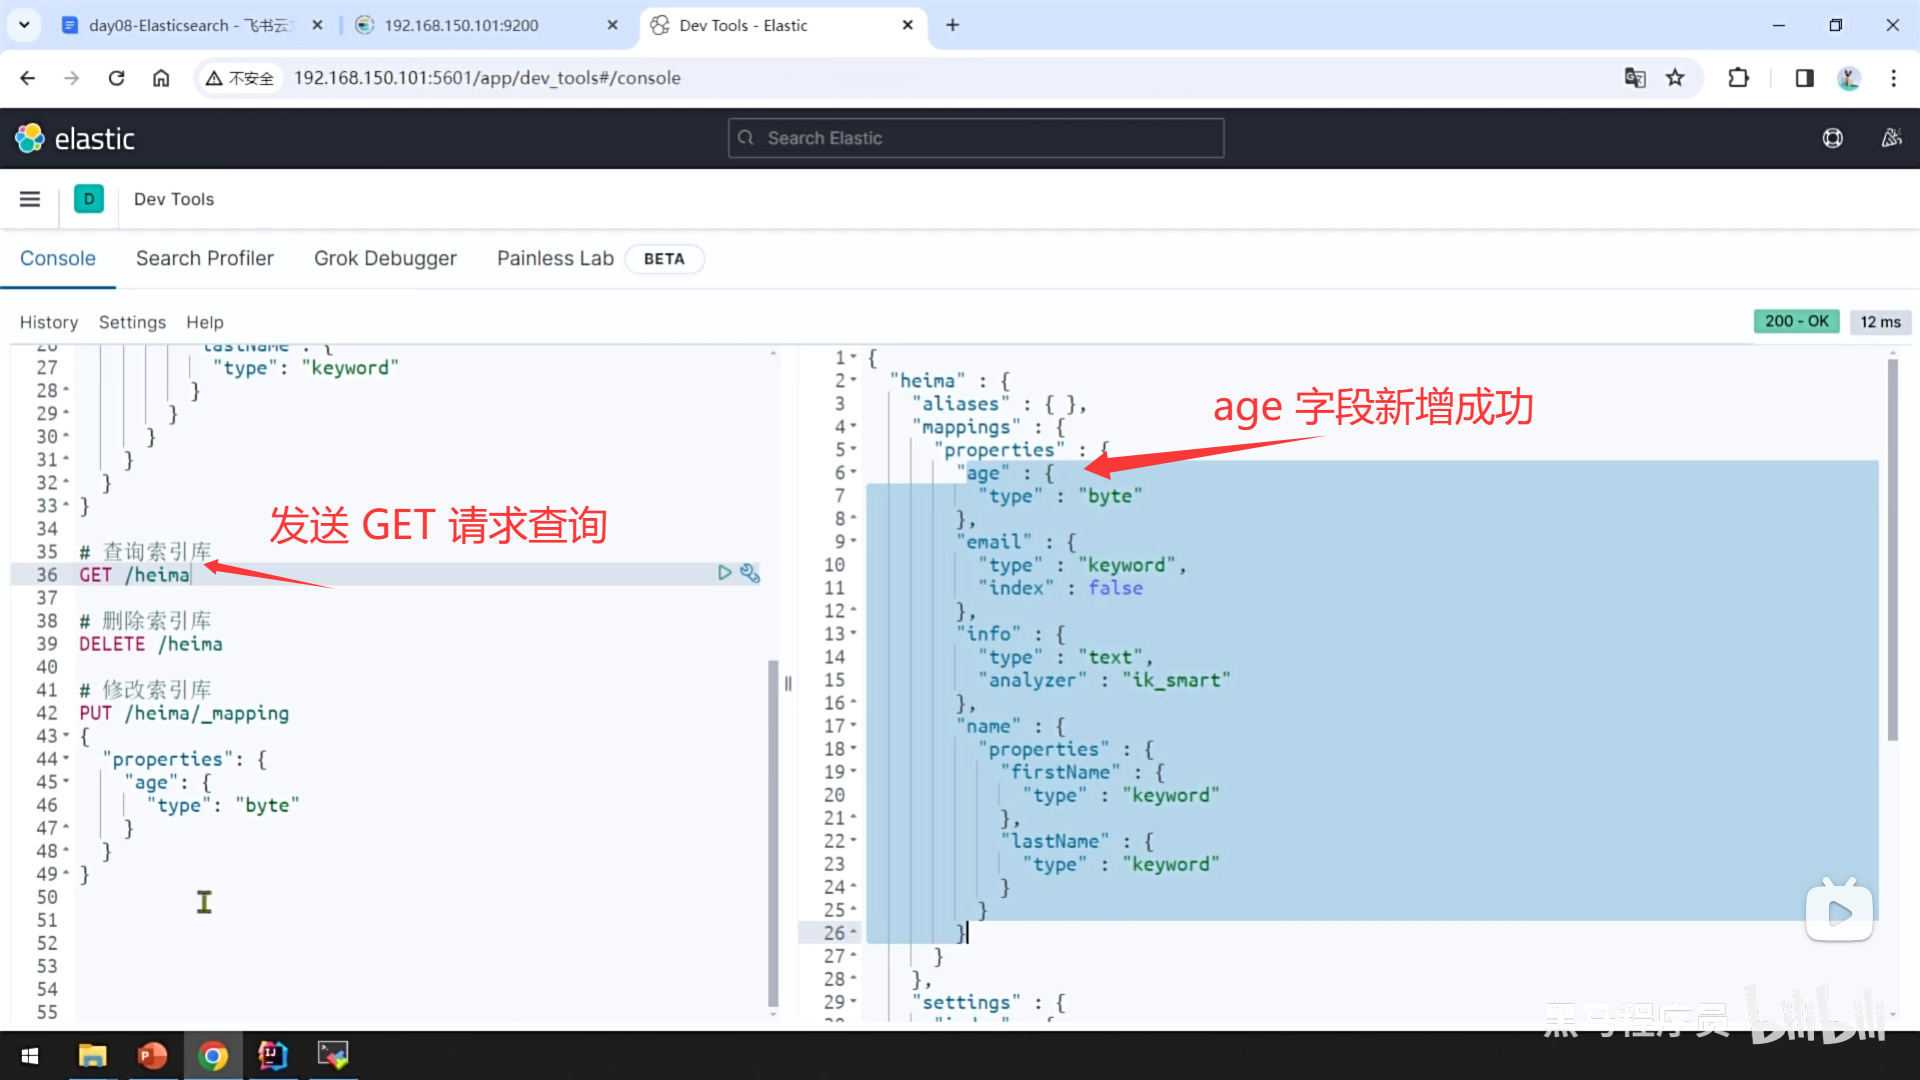Switch to Search Profiler tab
This screenshot has width=1920, height=1080.
pyautogui.click(x=204, y=258)
